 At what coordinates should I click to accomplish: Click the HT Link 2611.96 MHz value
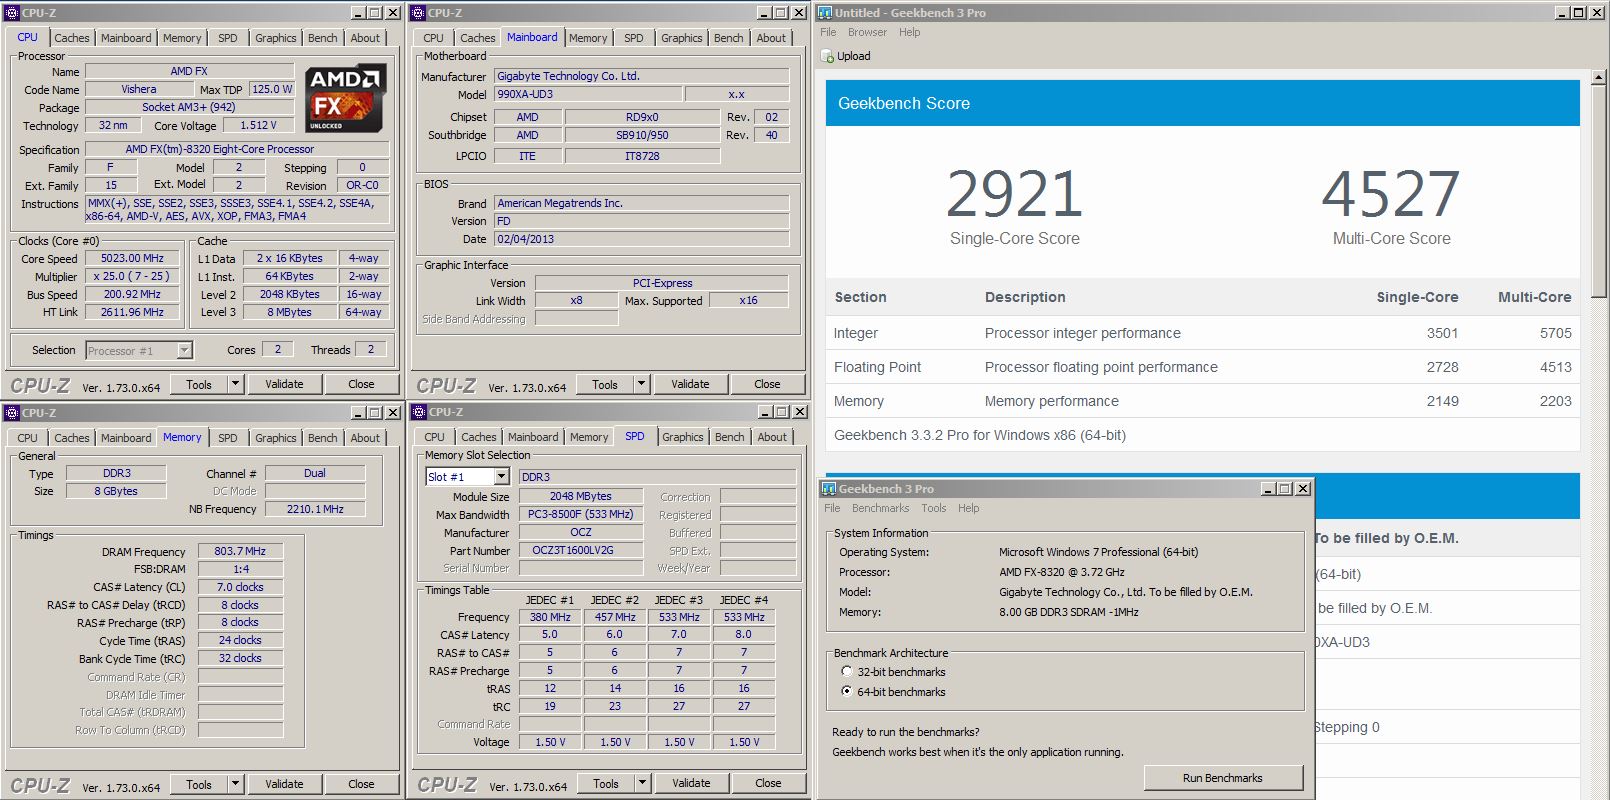click(x=132, y=312)
